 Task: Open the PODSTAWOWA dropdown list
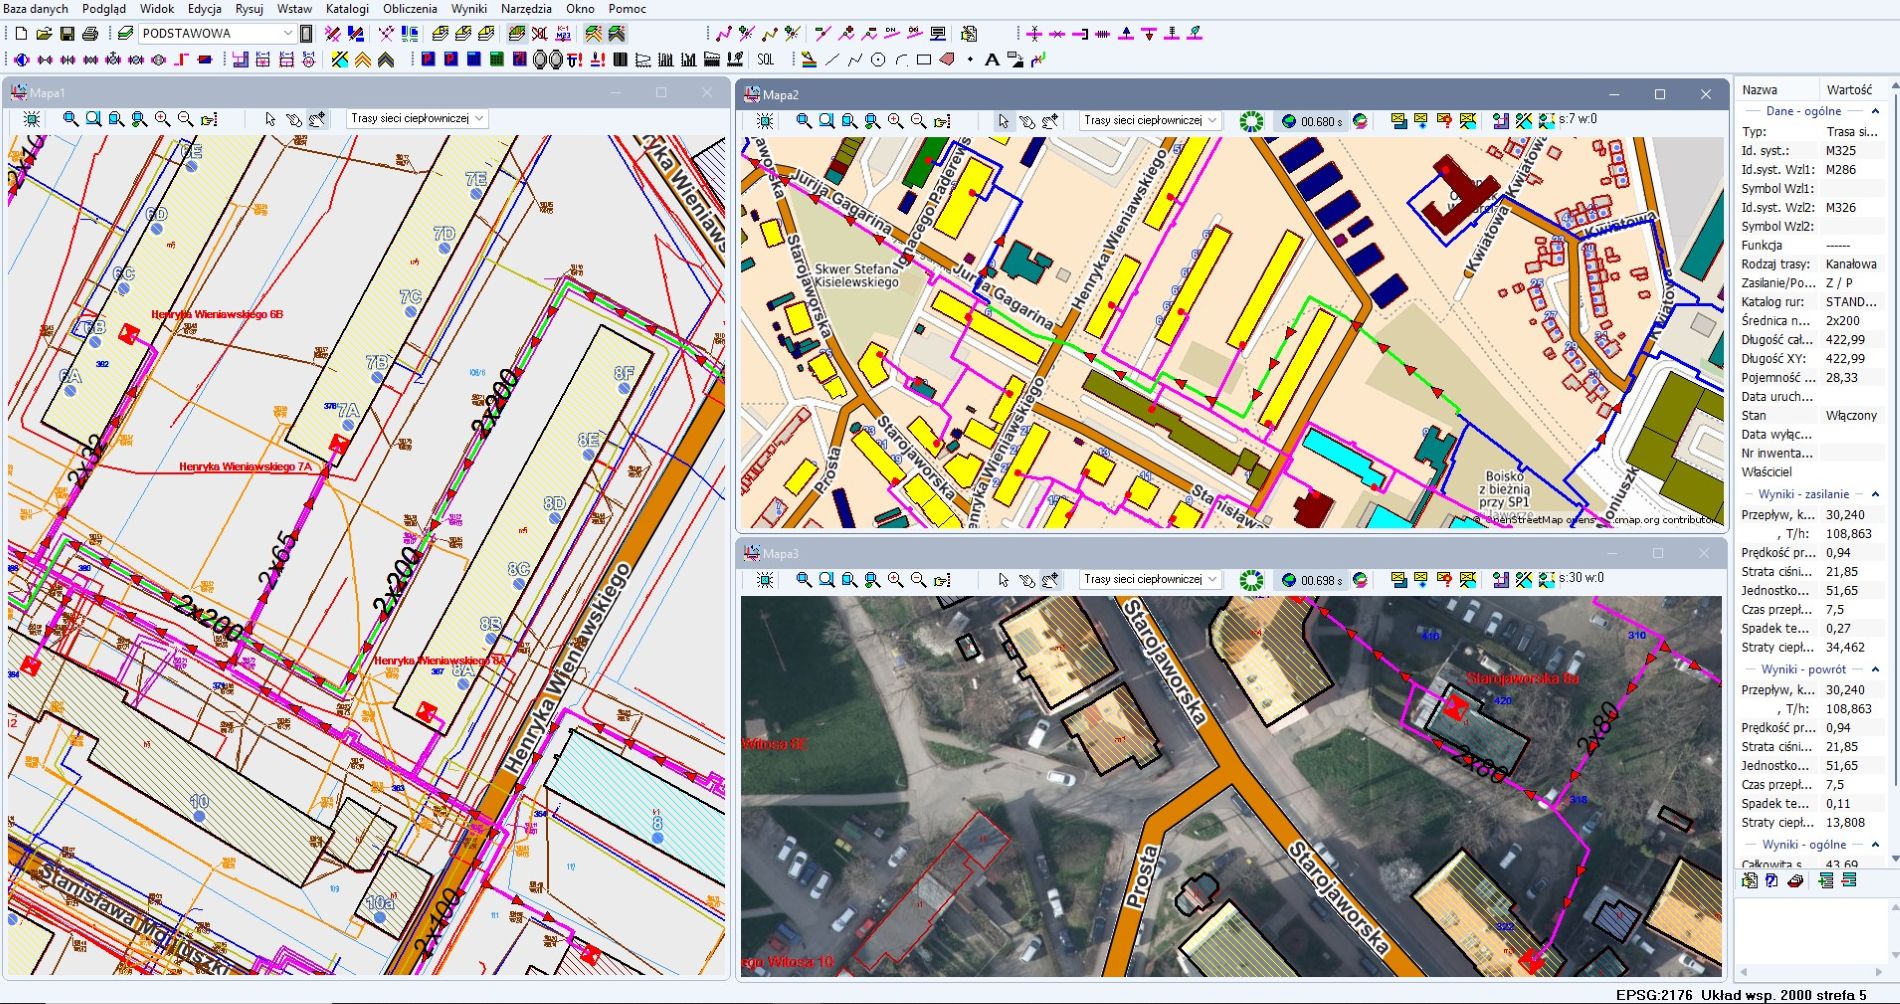tap(288, 34)
